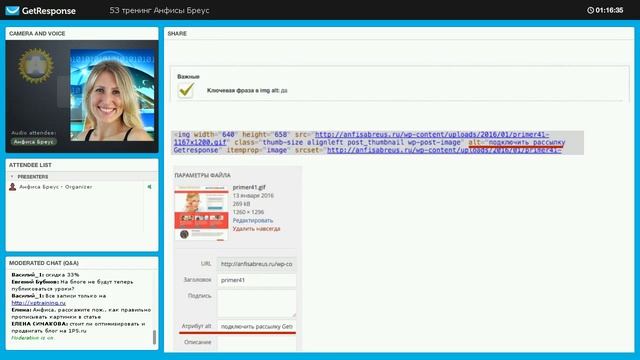This screenshot has height=360, width=640.
Task: Click the clock icon beside timer
Action: click(590, 10)
